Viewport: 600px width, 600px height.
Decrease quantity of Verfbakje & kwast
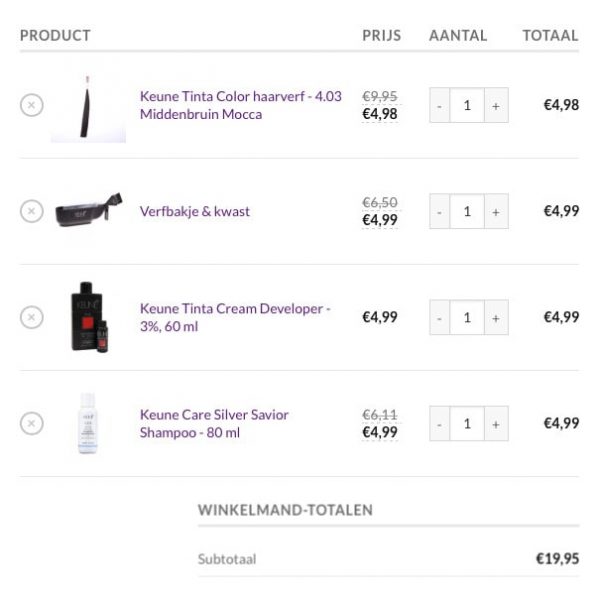439,211
